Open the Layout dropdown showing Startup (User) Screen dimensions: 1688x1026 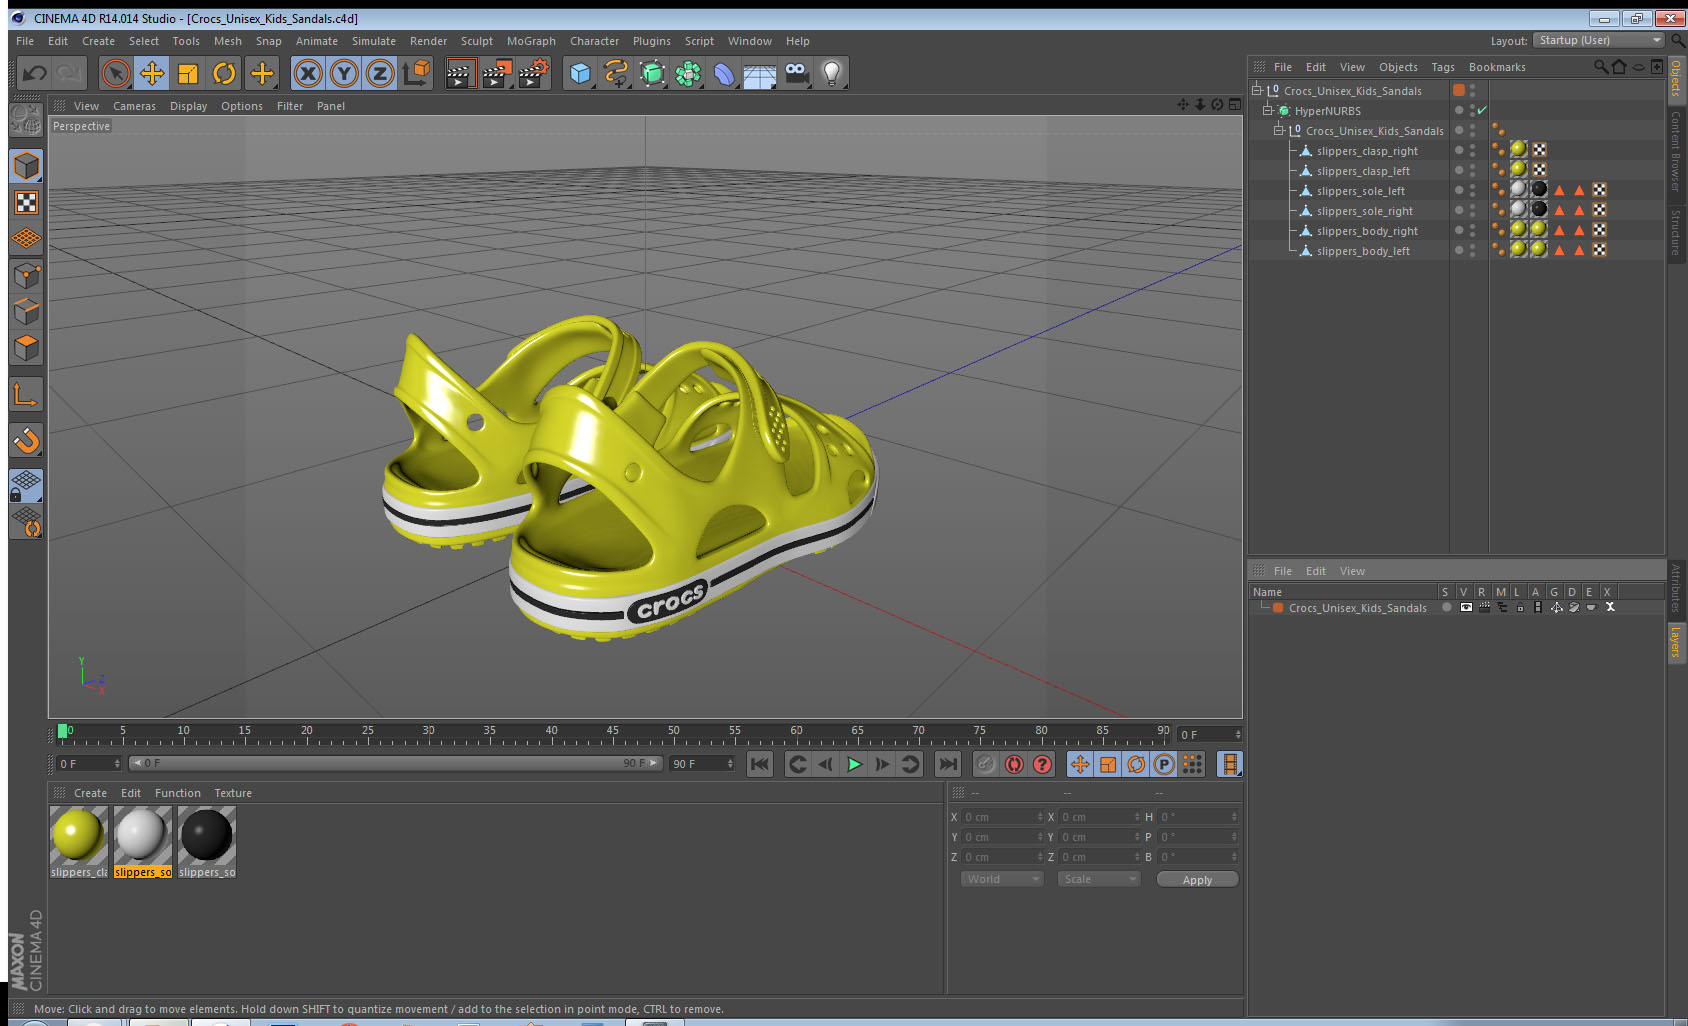(x=1599, y=40)
